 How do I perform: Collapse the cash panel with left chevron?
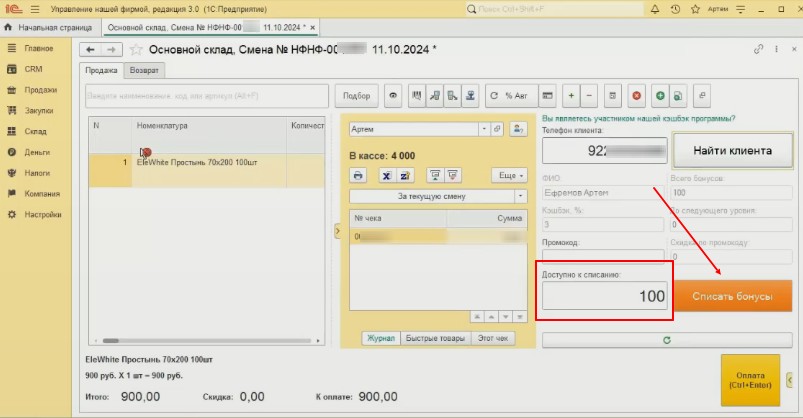point(337,231)
